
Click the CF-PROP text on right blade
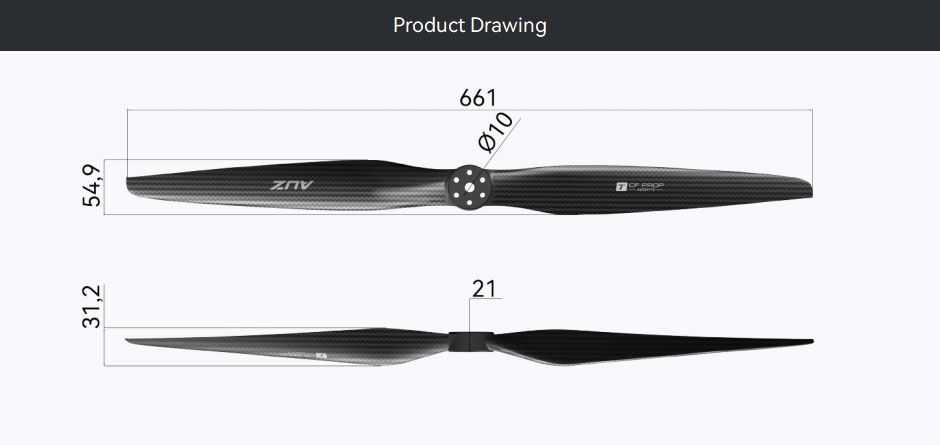[x=646, y=185]
